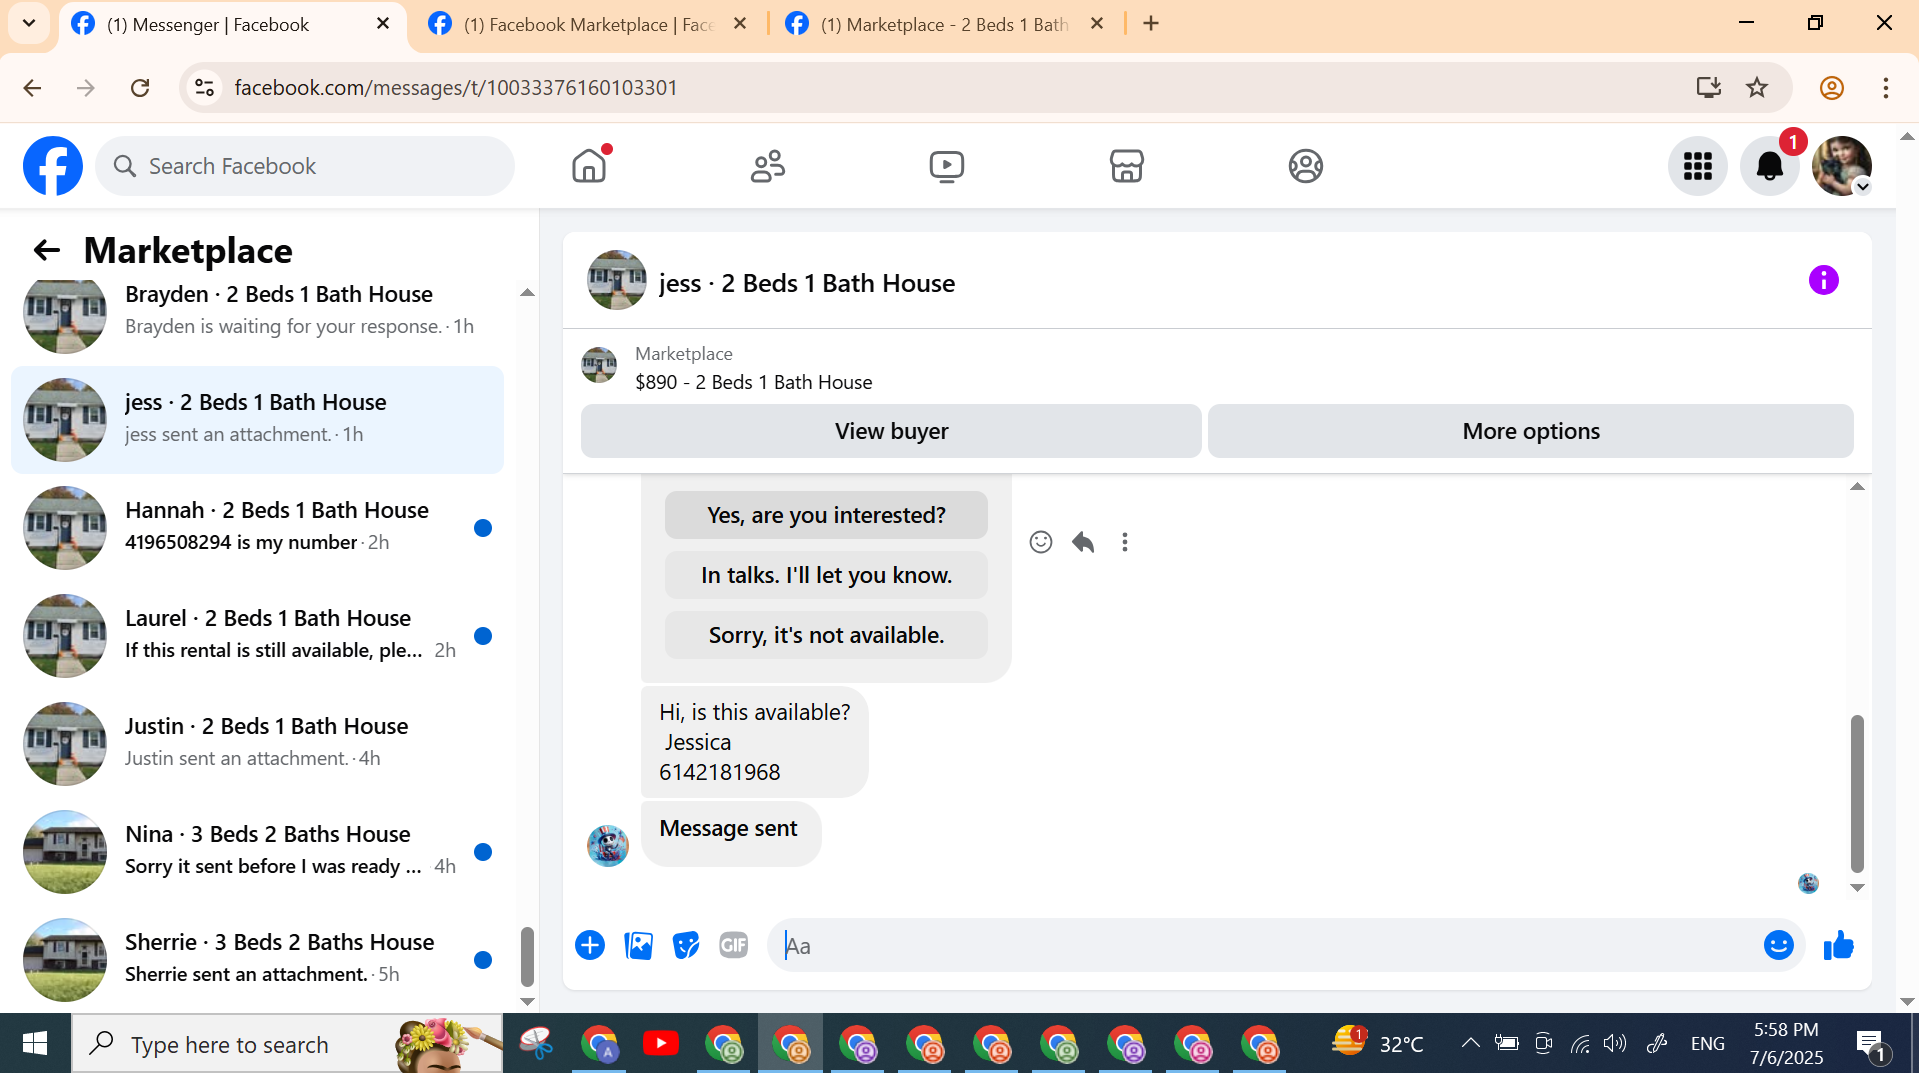Image resolution: width=1919 pixels, height=1073 pixels.
Task: Select 'In talks. I'll let you know.' reply
Action: pos(826,575)
